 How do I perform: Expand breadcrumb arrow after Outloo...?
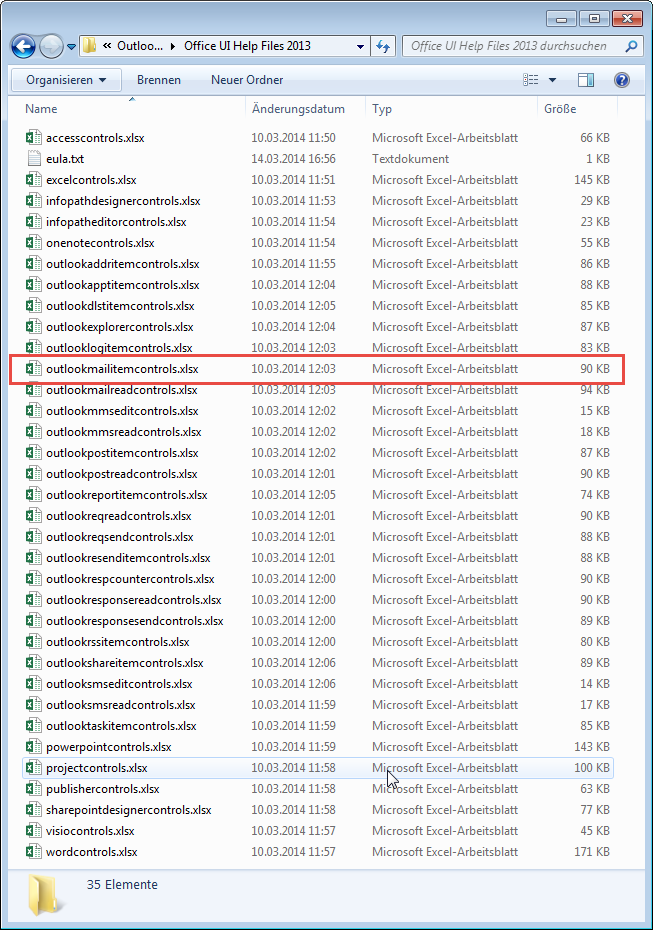173,46
